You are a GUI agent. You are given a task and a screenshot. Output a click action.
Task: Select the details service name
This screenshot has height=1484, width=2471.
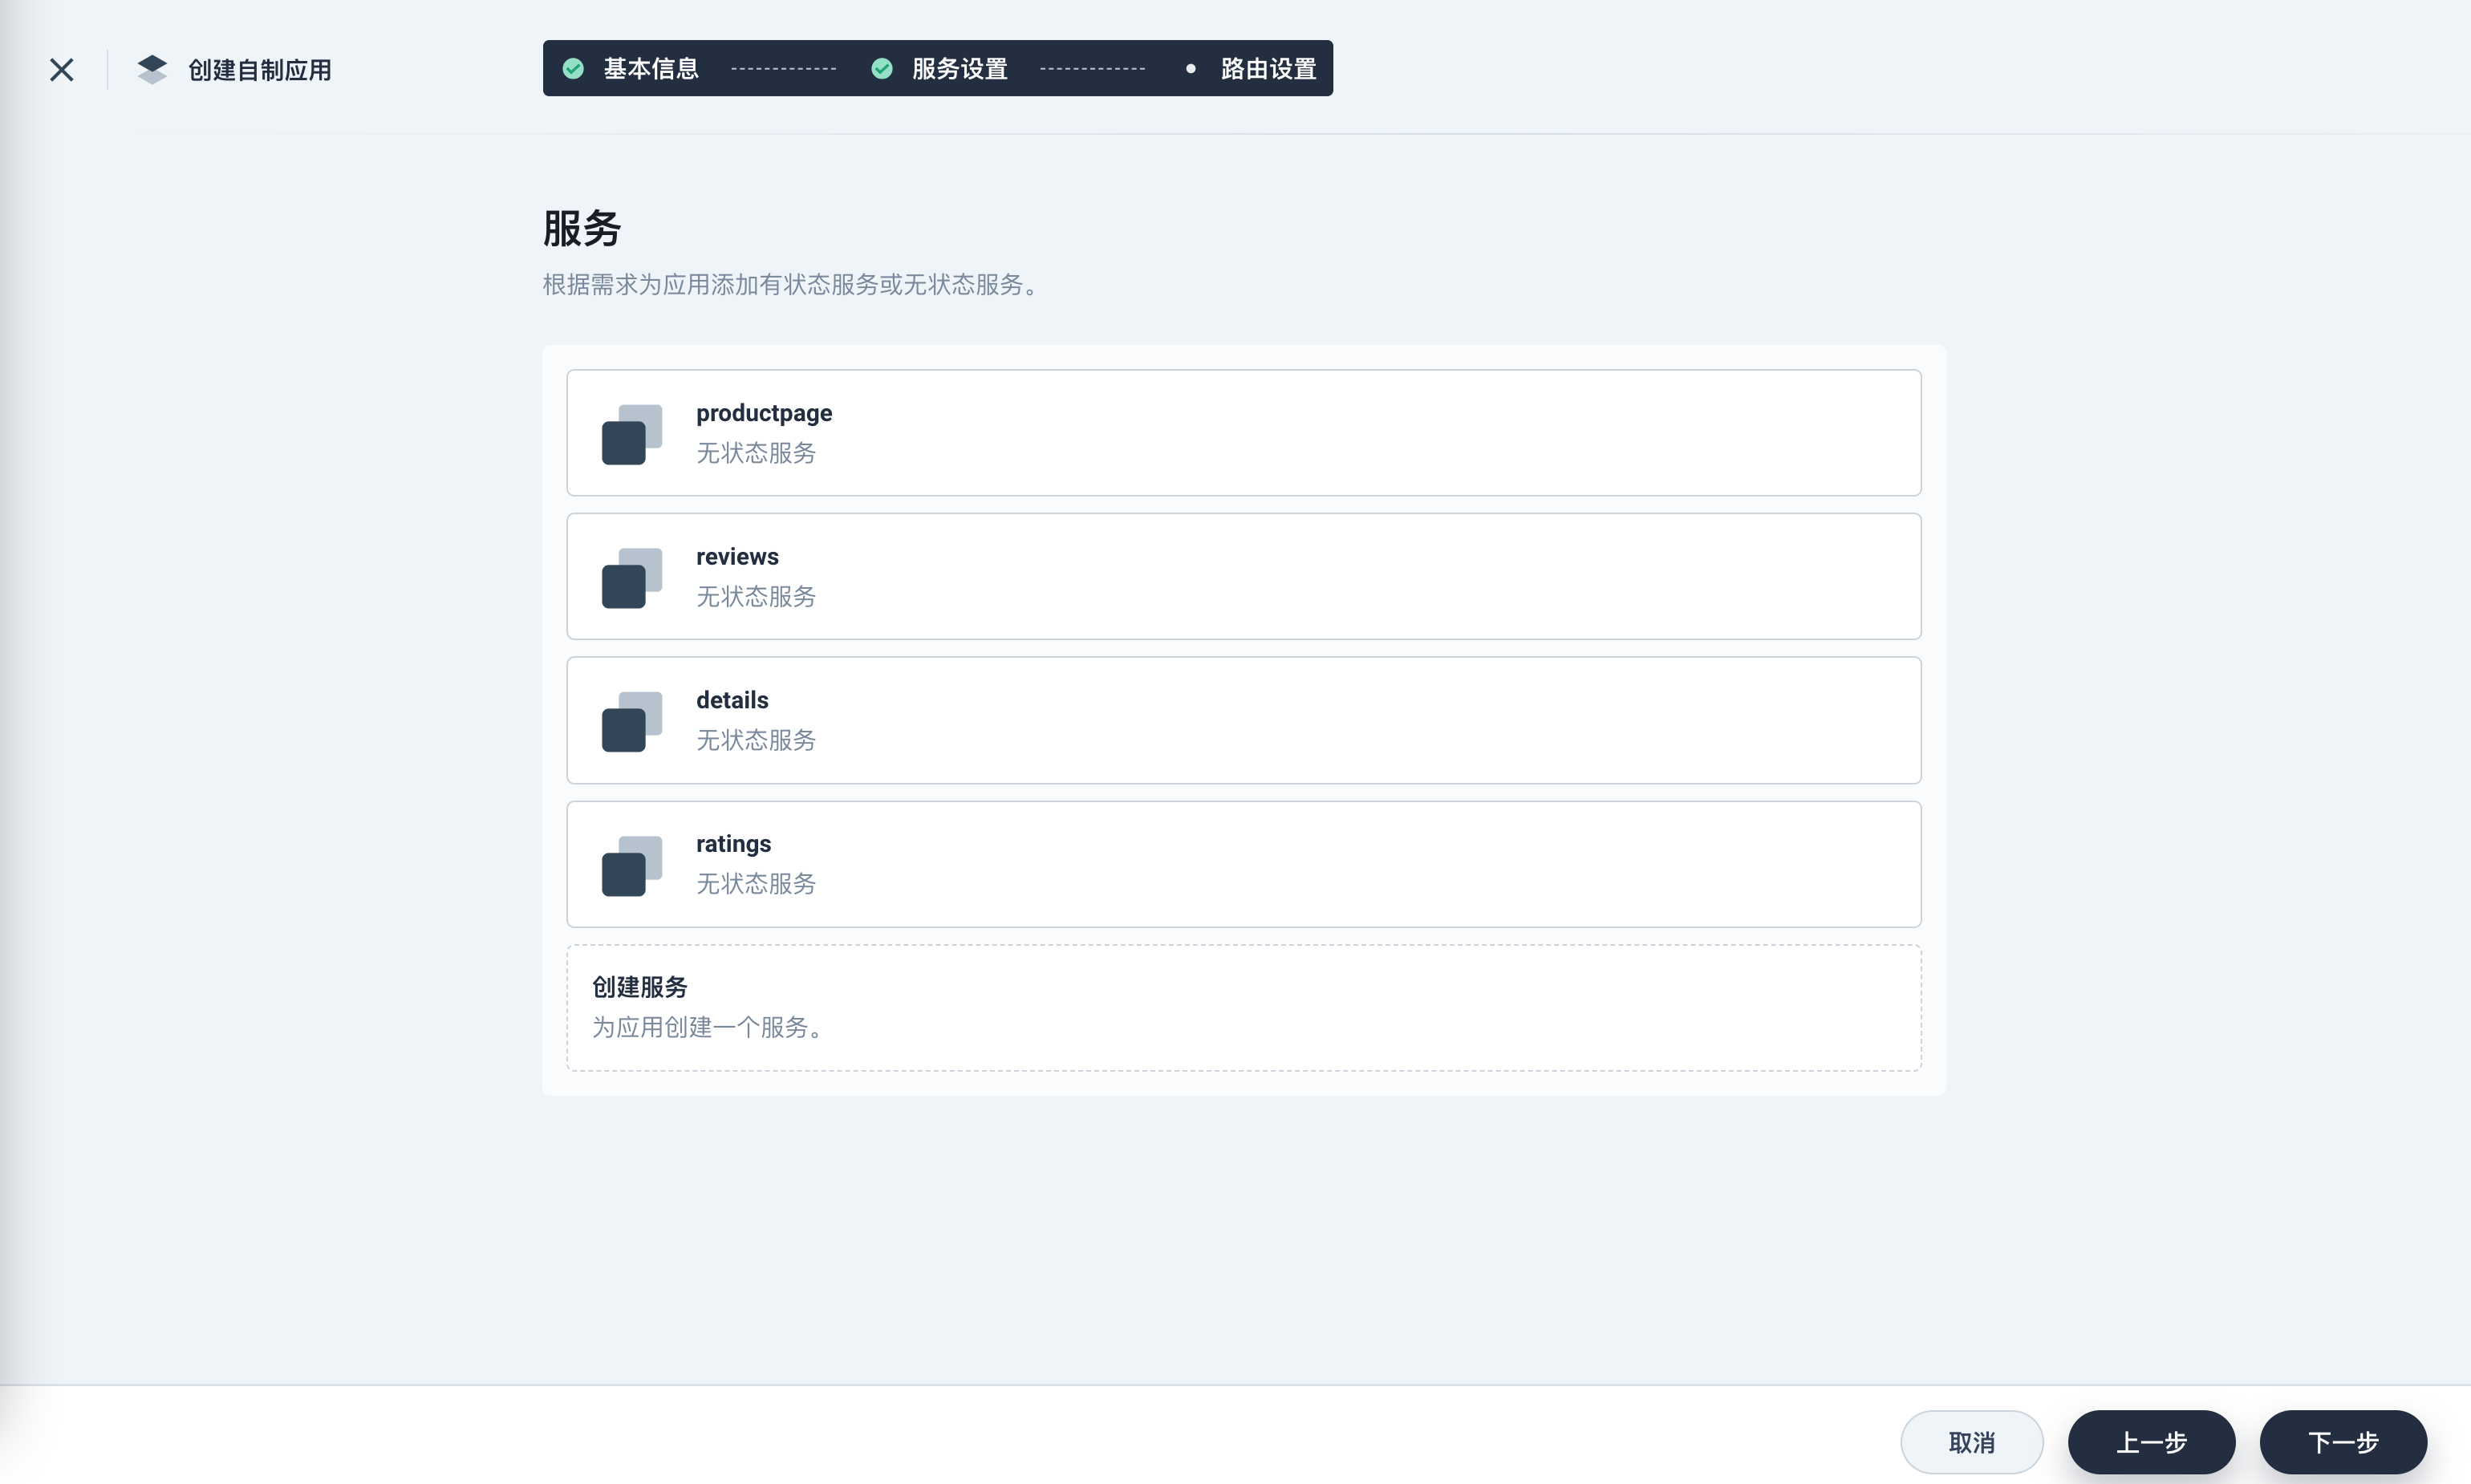coord(732,700)
